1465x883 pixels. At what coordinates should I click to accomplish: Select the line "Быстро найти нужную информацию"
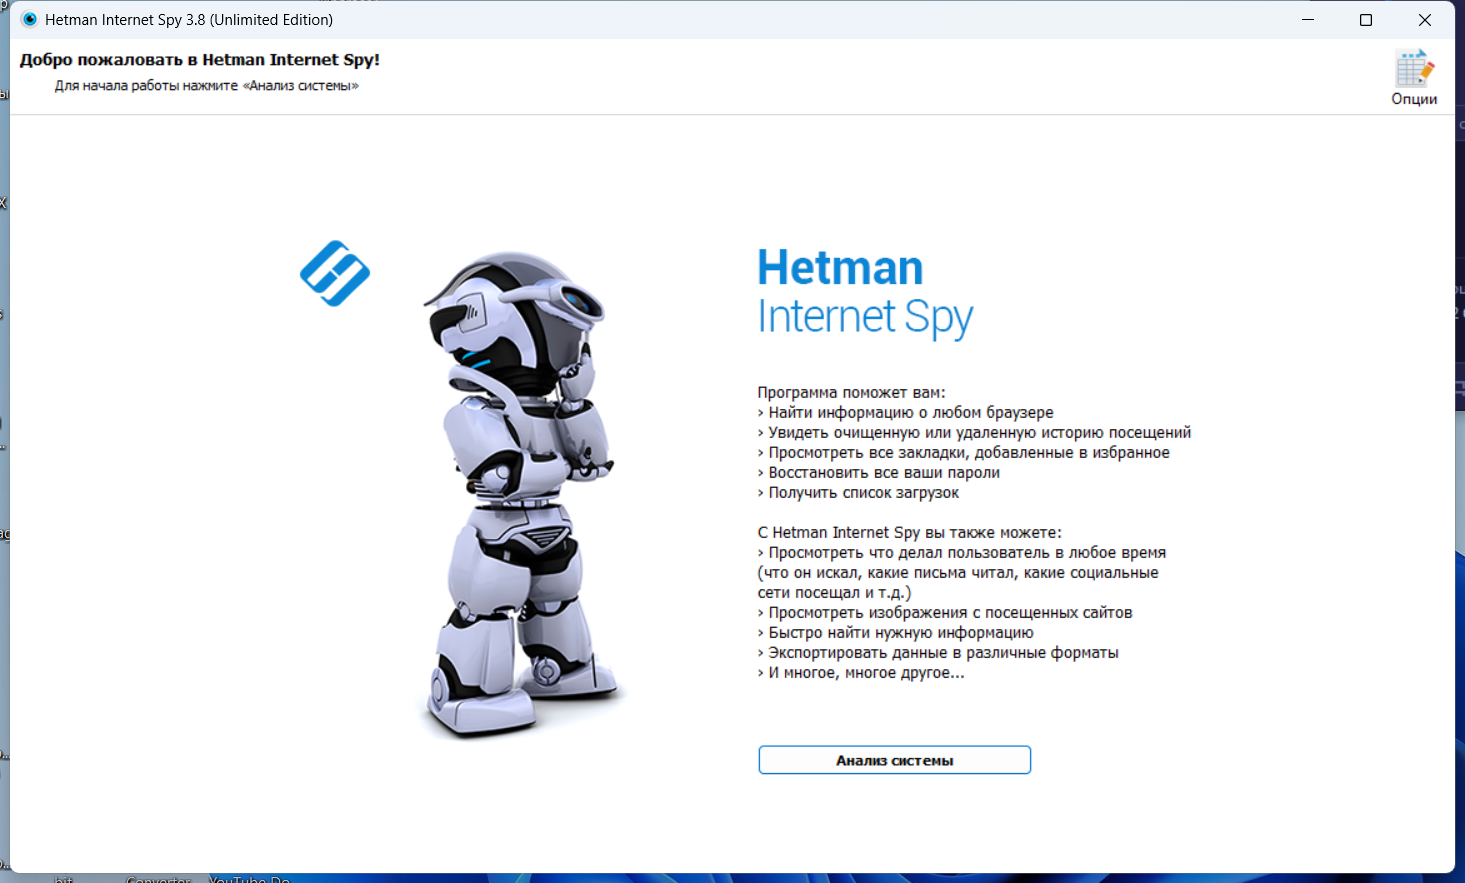tap(901, 633)
